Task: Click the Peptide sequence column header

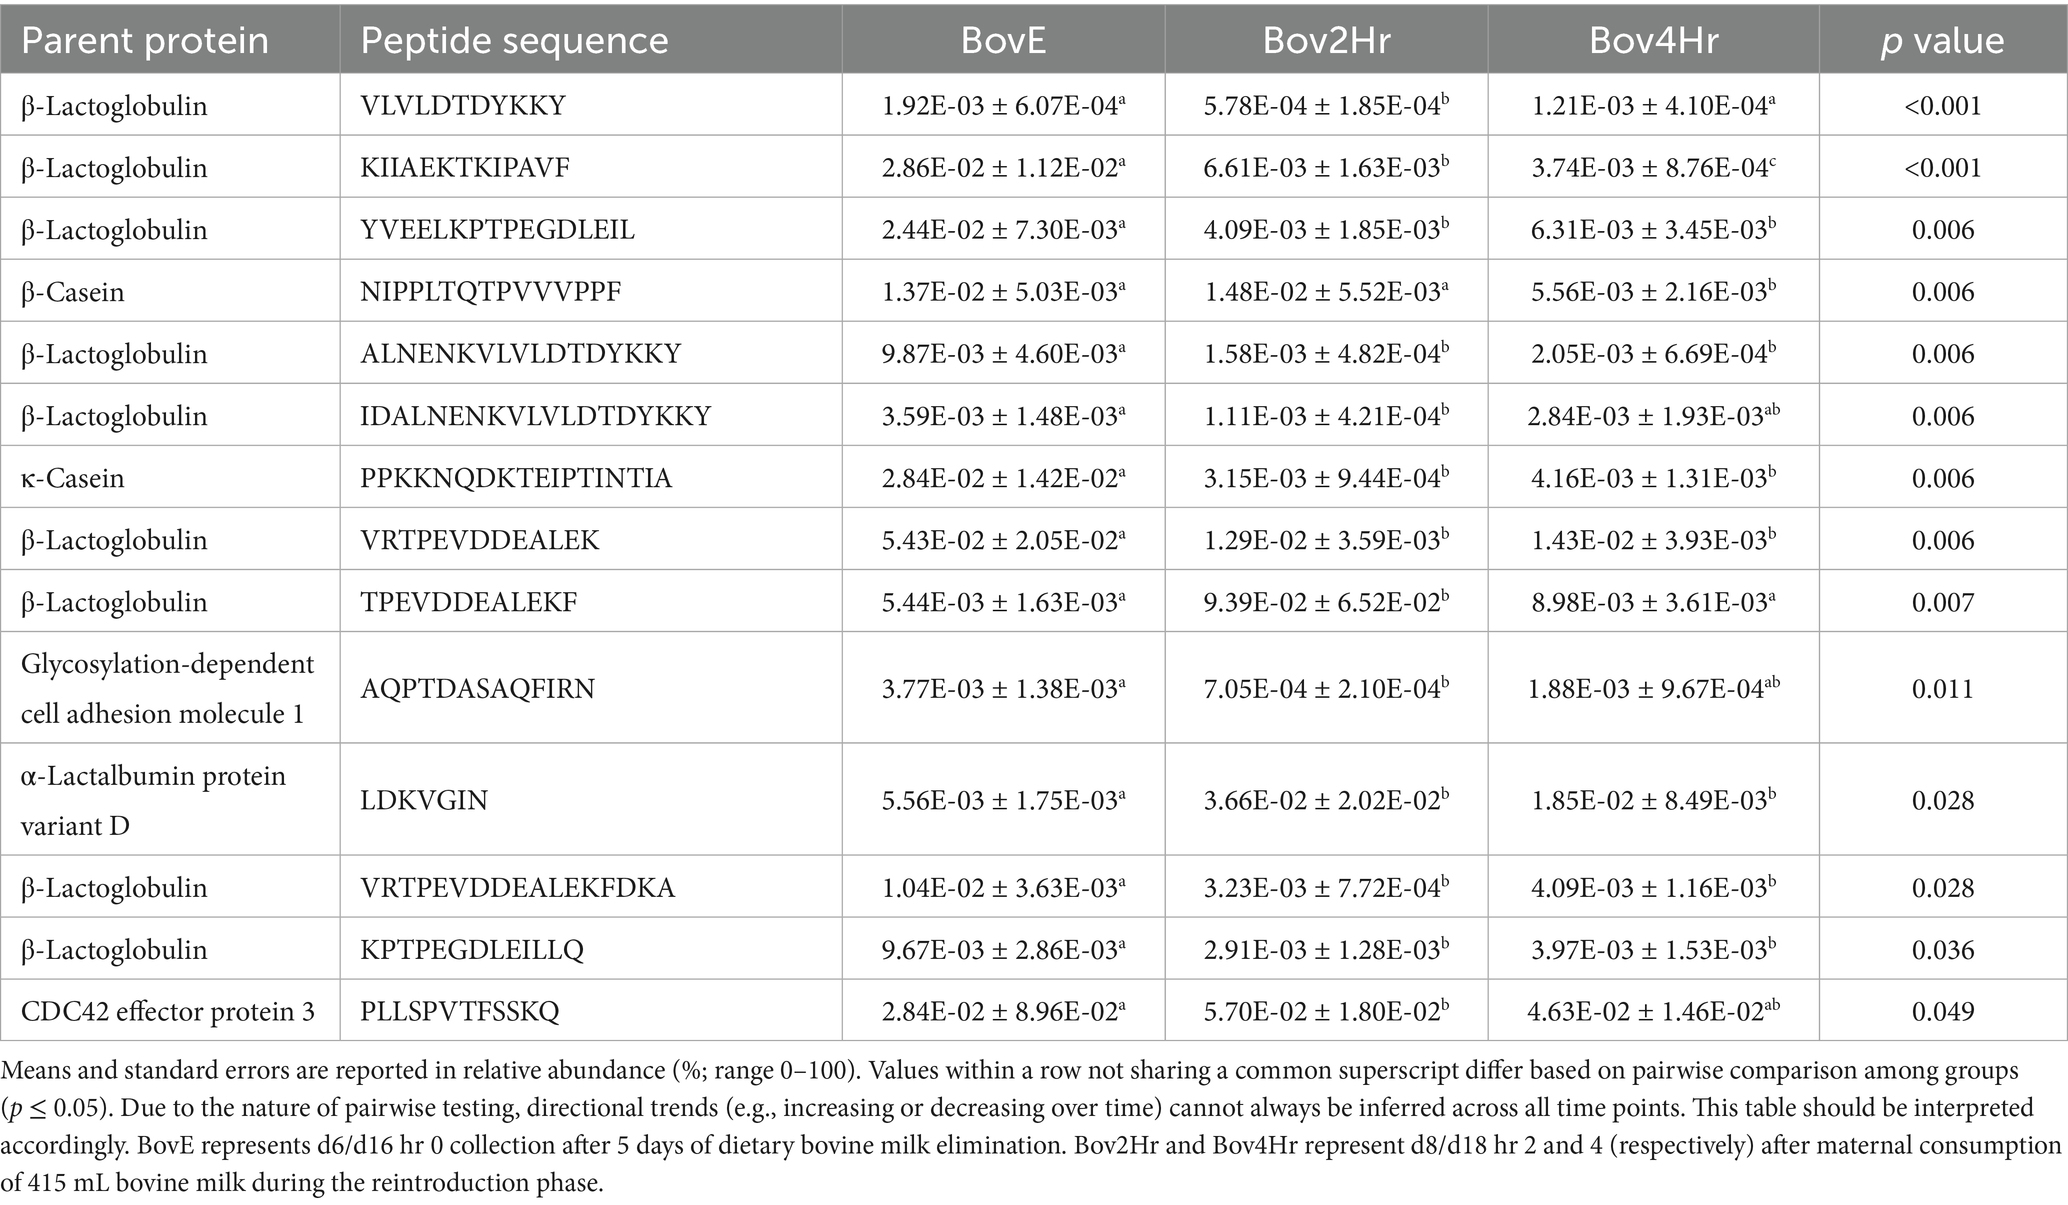Action: point(514,40)
